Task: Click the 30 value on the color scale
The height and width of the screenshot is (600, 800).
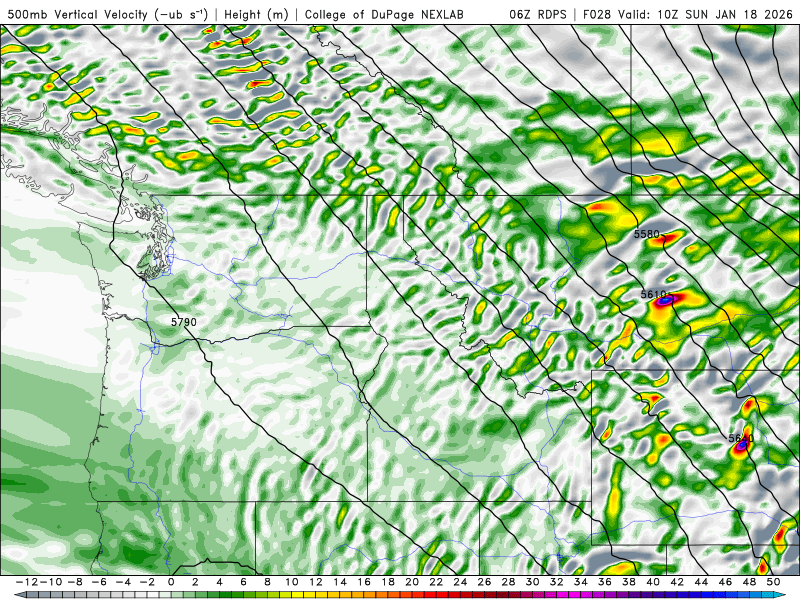Action: point(532,582)
